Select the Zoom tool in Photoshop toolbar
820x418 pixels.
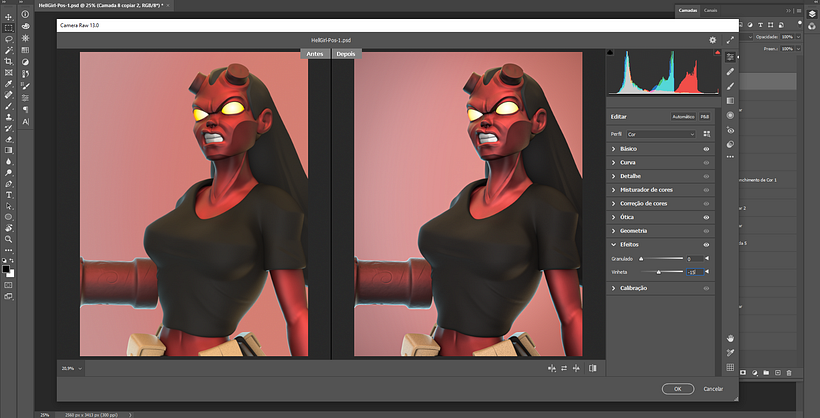[x=8, y=239]
